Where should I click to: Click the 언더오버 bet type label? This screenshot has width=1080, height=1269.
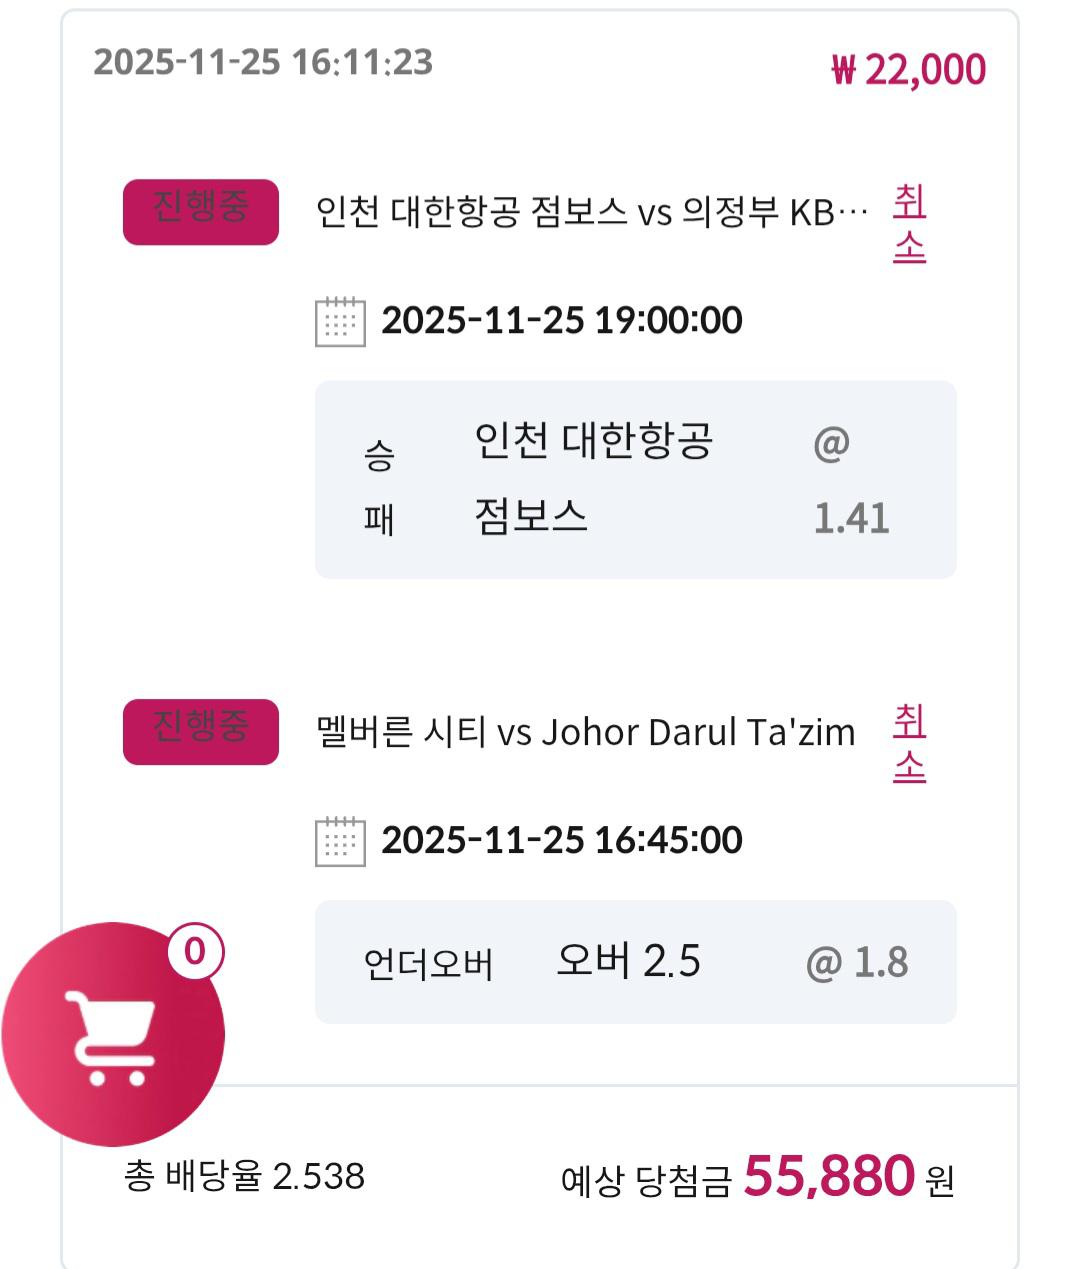click(x=428, y=964)
